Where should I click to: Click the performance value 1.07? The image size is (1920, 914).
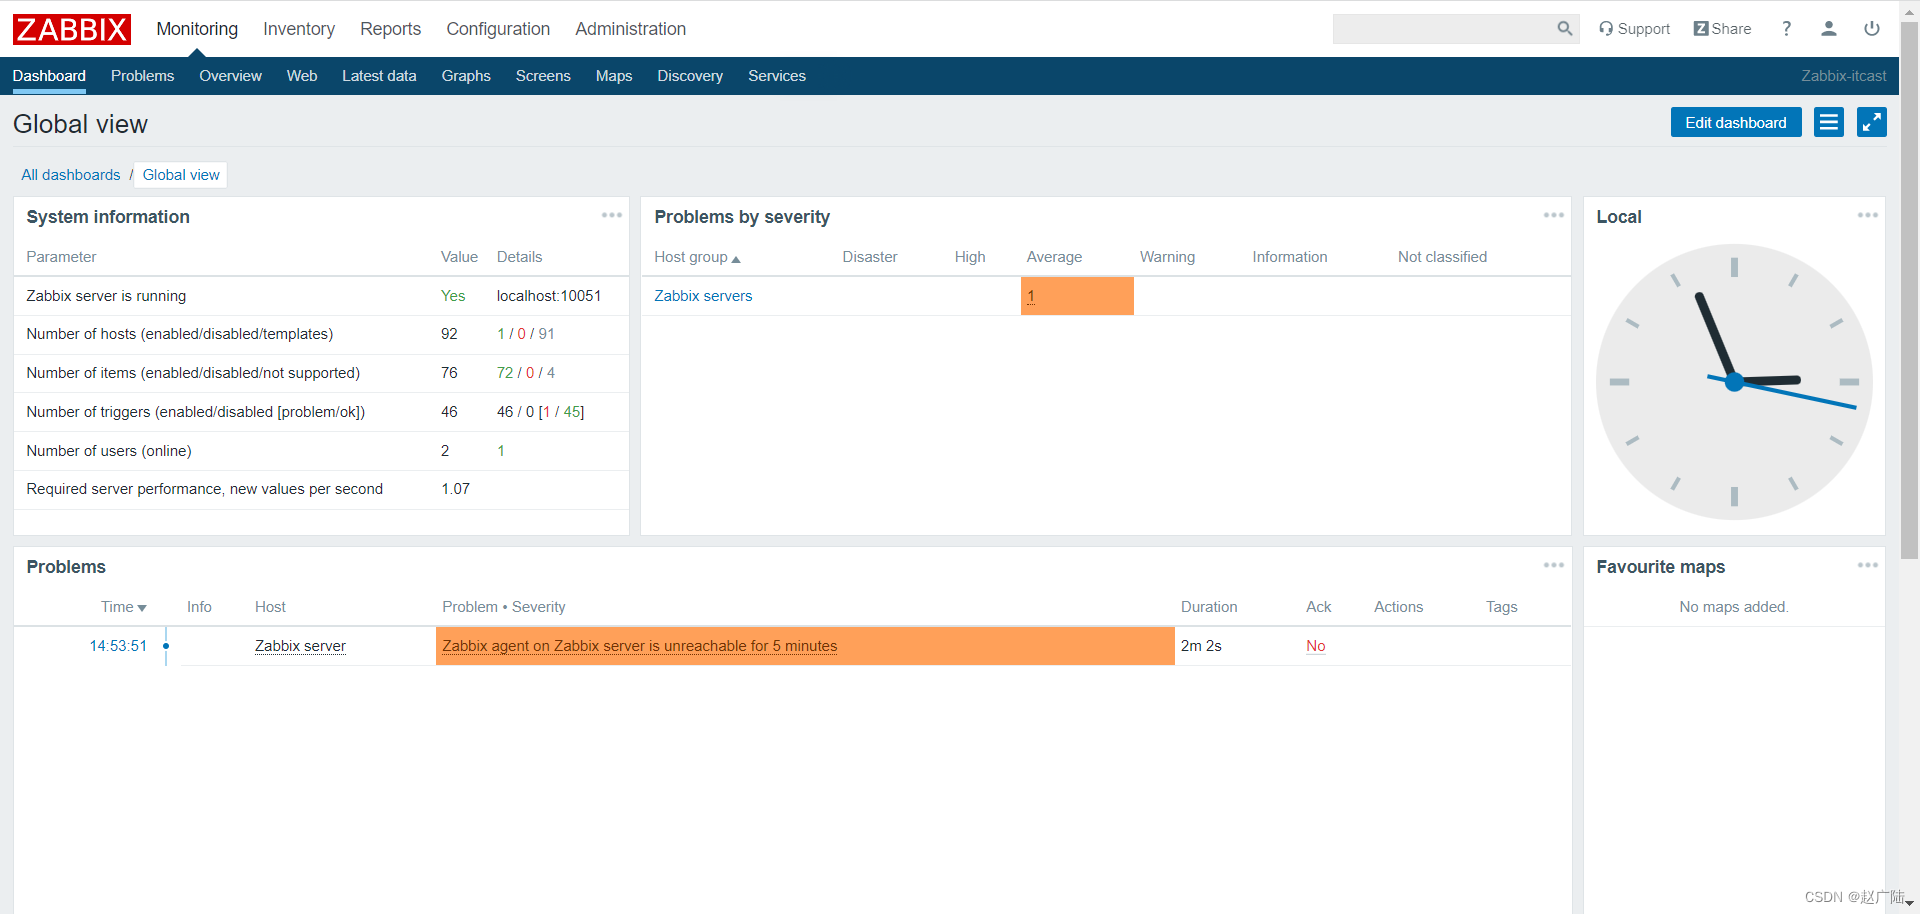(x=455, y=489)
